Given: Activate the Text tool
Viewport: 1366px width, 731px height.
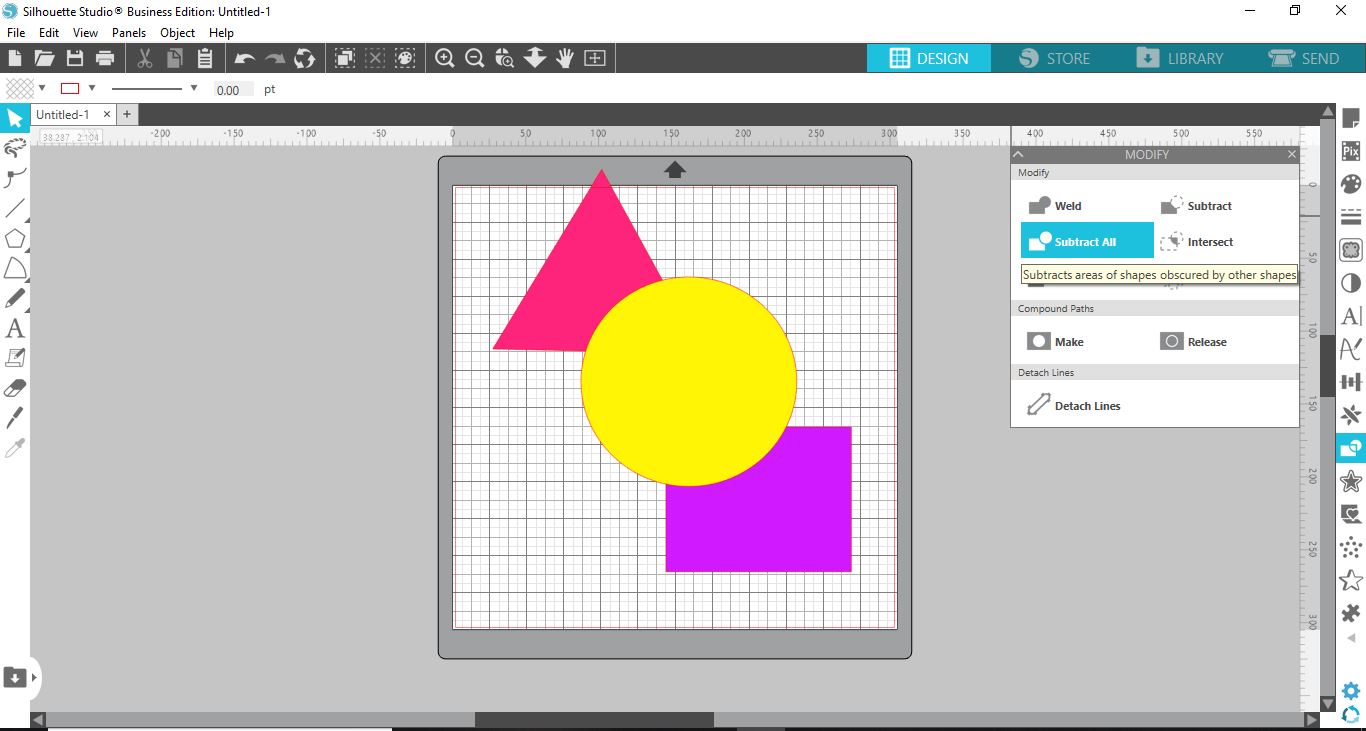Looking at the screenshot, I should pos(15,328).
